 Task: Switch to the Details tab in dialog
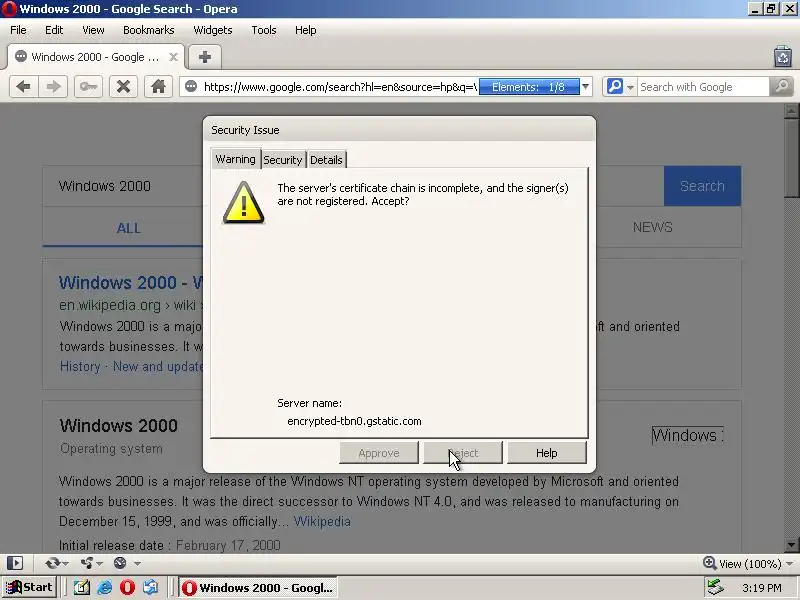326,160
